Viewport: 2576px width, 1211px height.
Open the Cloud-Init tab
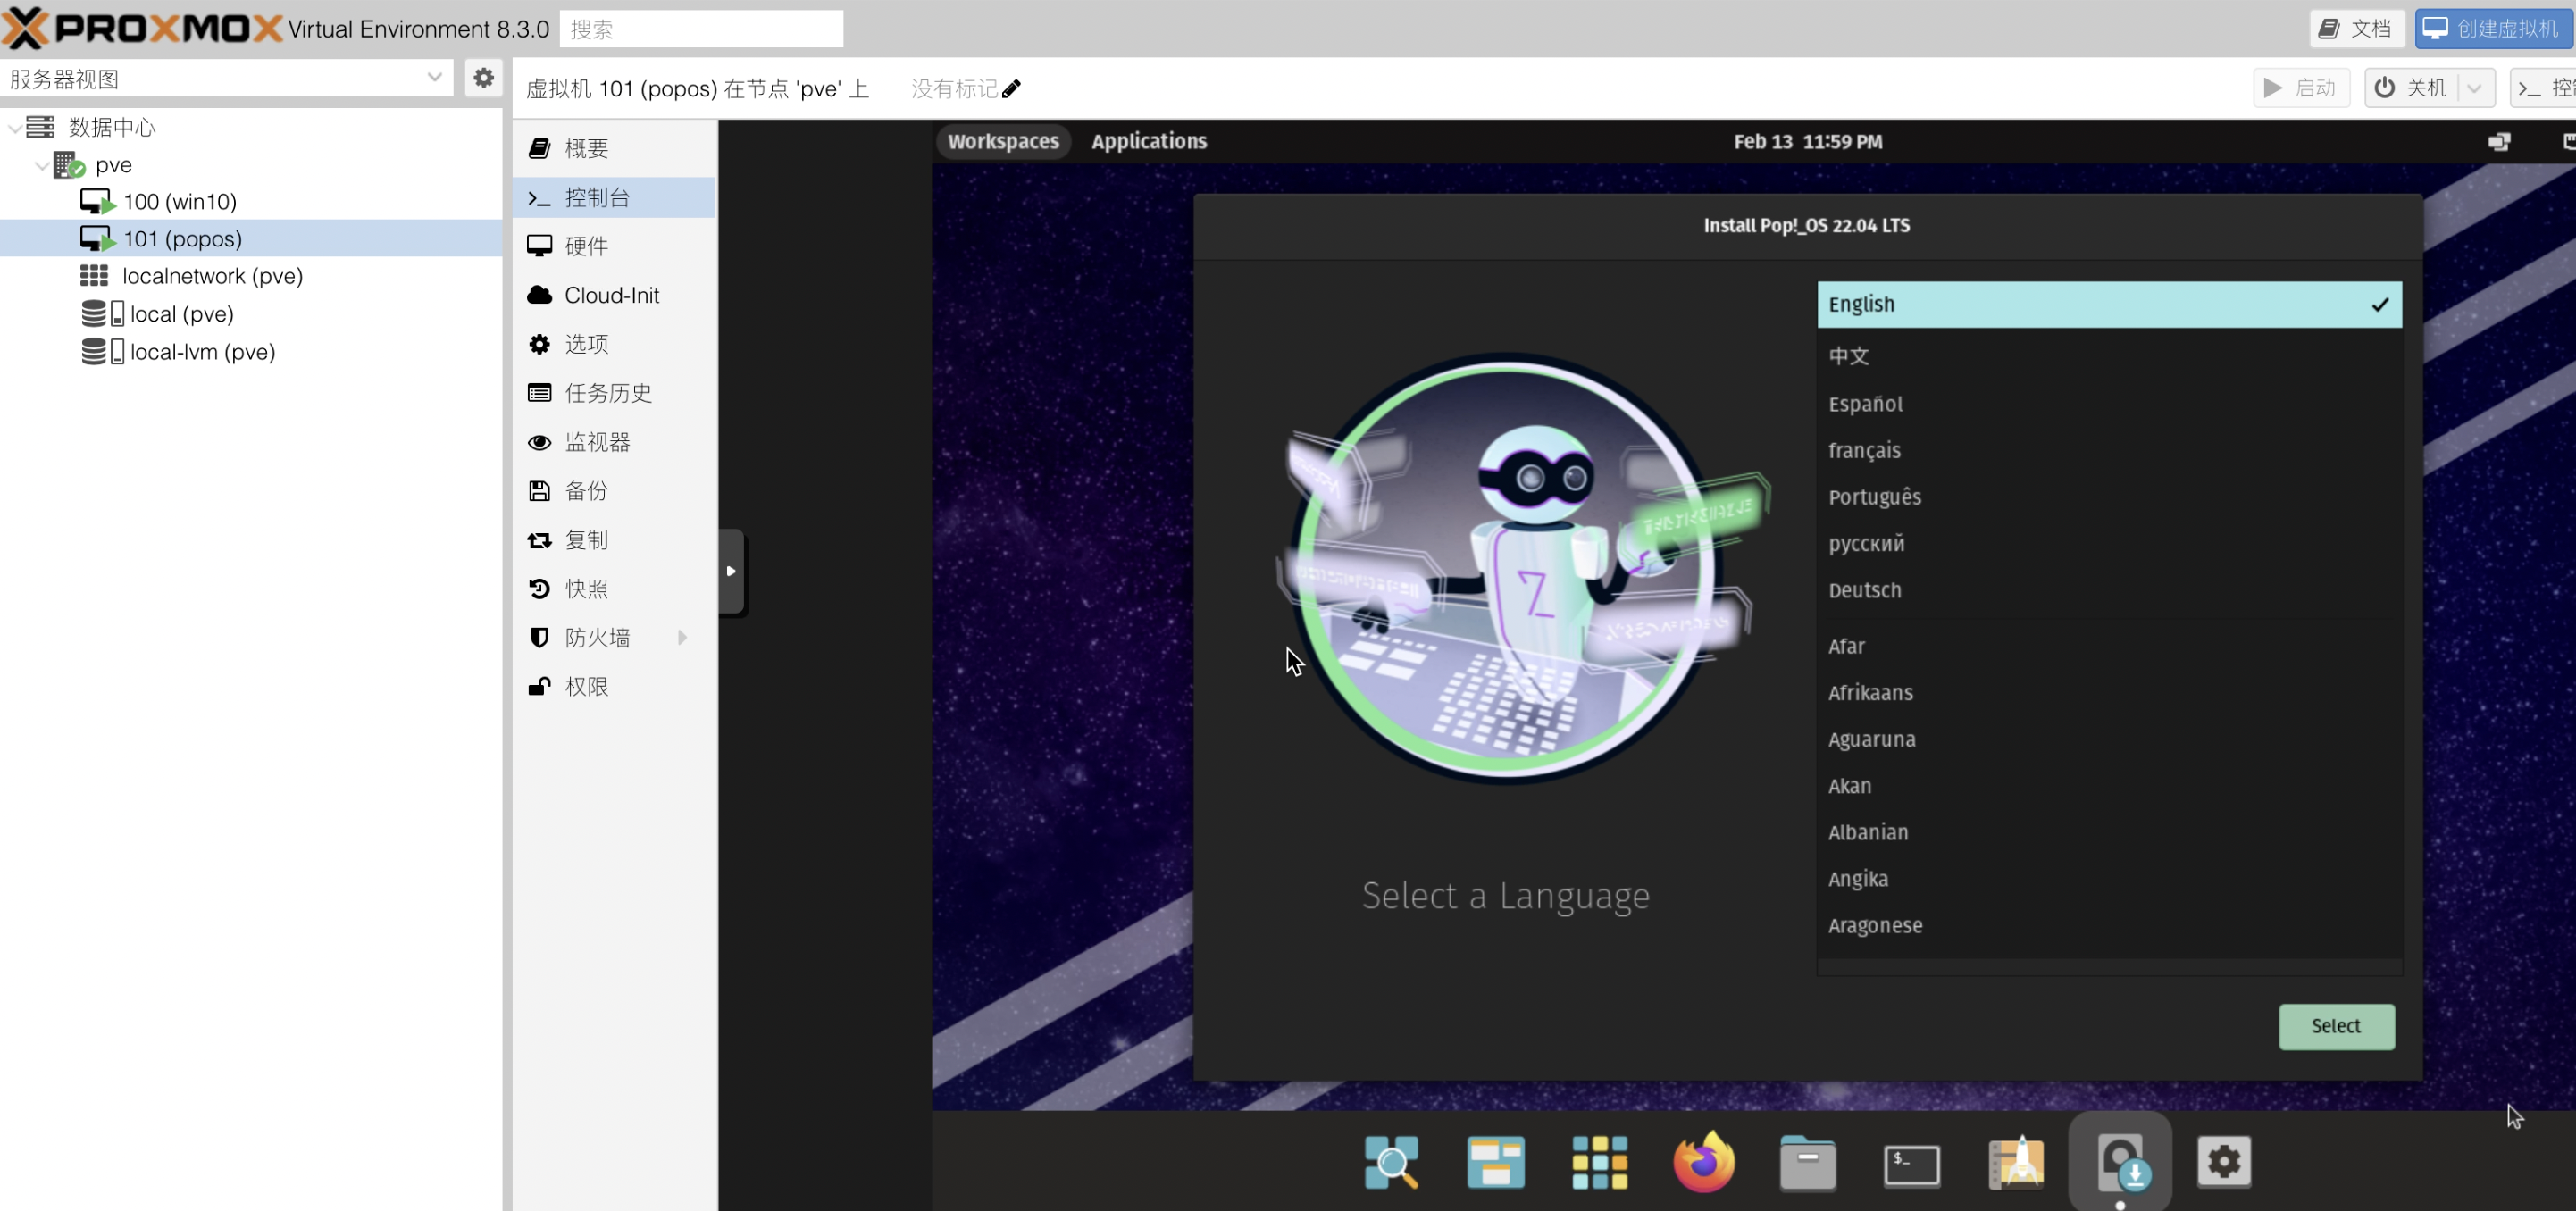click(x=614, y=295)
